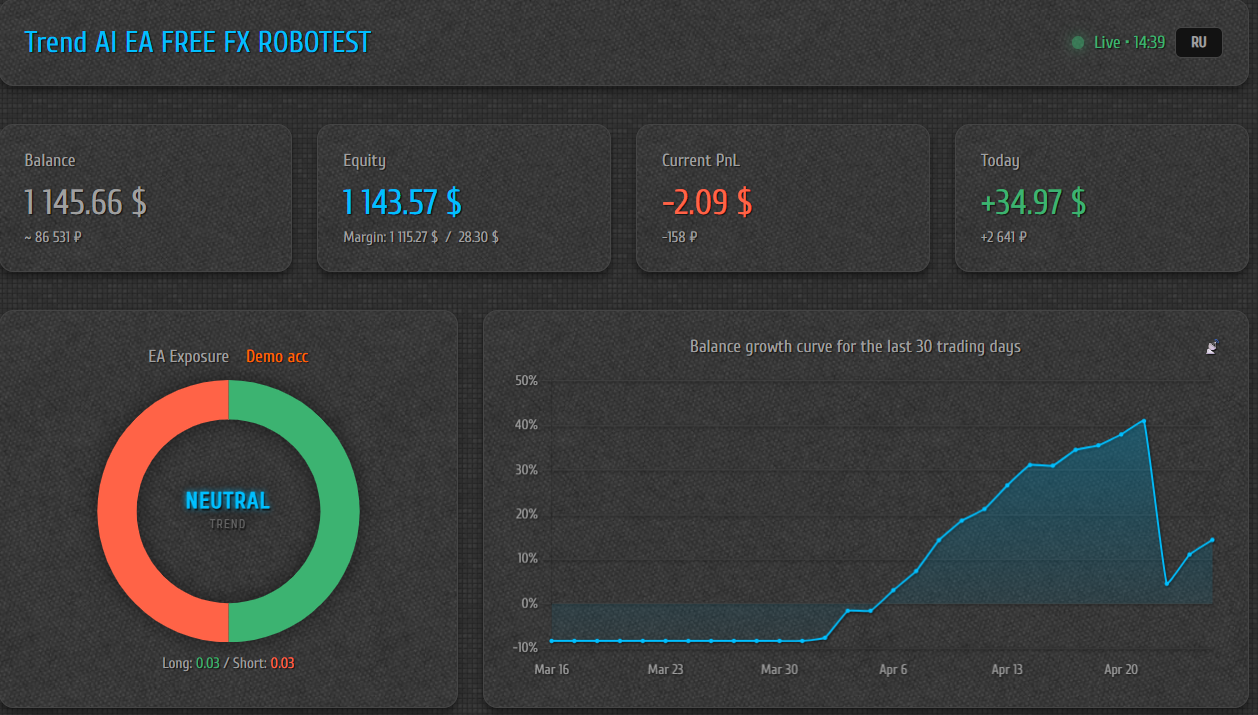1258x715 pixels.
Task: Click the red Short 0.03 value
Action: point(282,663)
